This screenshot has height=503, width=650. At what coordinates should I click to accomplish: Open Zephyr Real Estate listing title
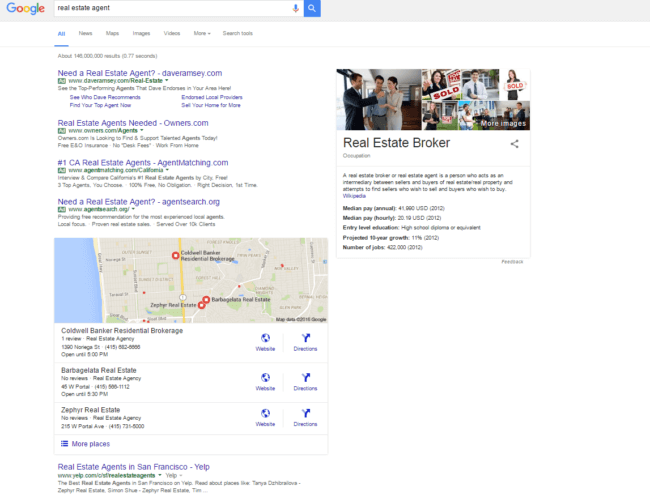[x=90, y=410]
